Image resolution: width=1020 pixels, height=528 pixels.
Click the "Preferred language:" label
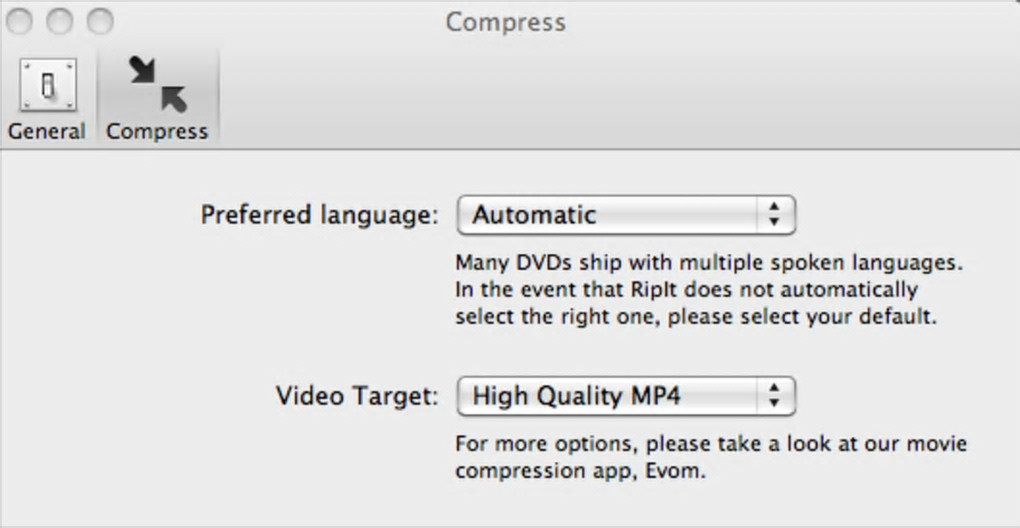point(319,215)
